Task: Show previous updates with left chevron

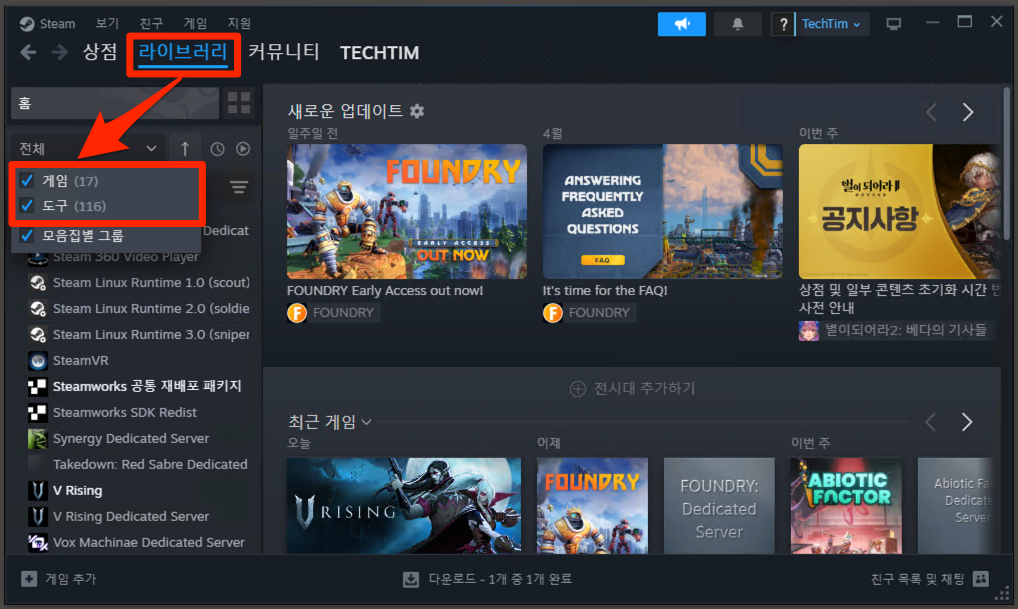Action: [x=932, y=112]
